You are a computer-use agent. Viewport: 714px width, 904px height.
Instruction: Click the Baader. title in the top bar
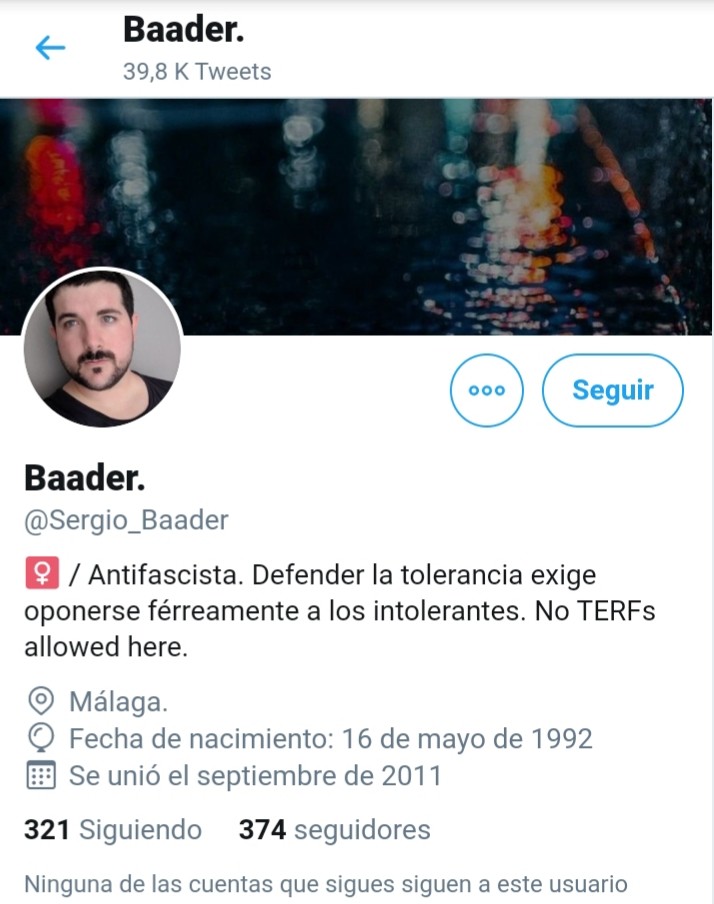183,29
